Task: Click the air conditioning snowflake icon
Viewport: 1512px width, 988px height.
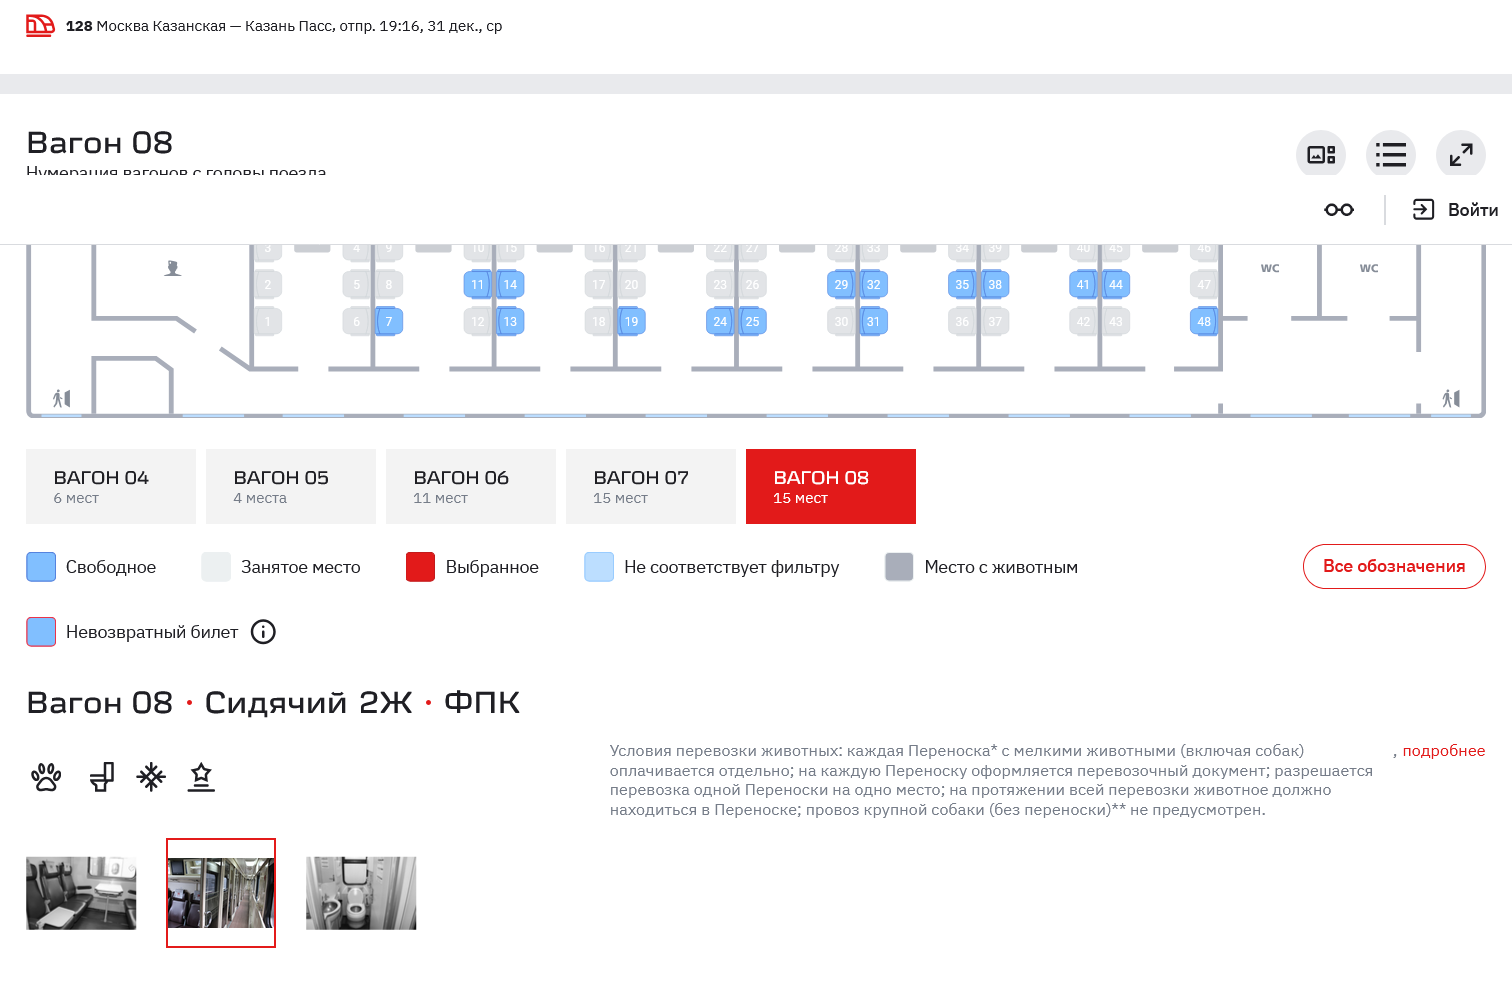Action: point(151,777)
